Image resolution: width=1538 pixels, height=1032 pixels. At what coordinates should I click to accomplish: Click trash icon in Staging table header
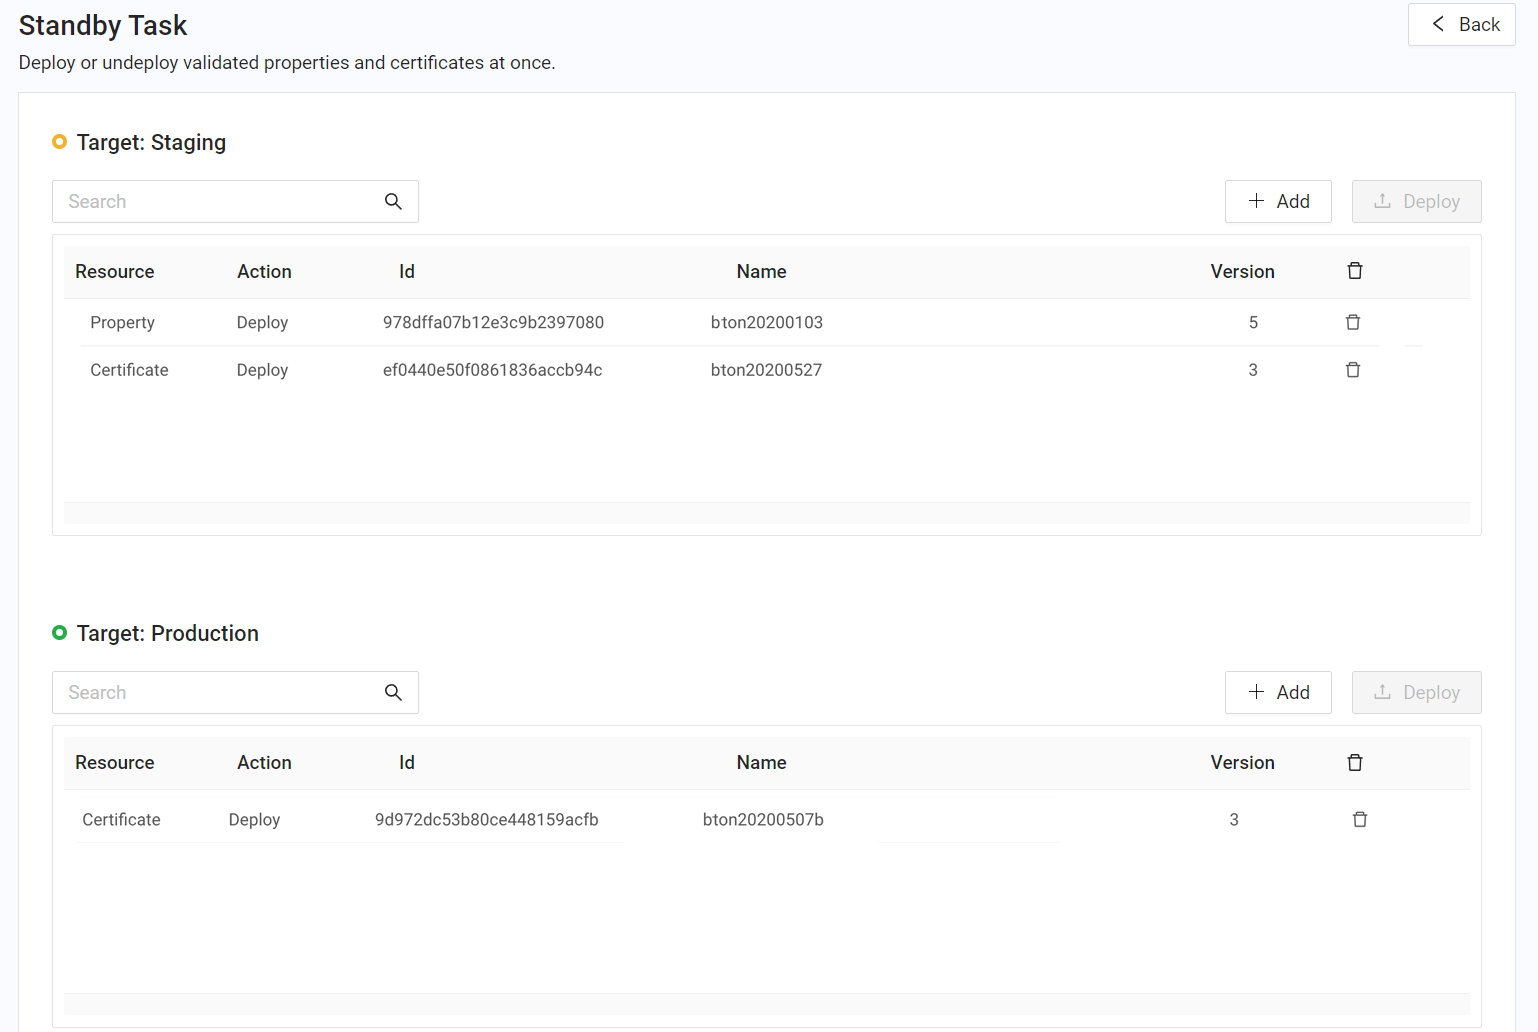(1355, 271)
